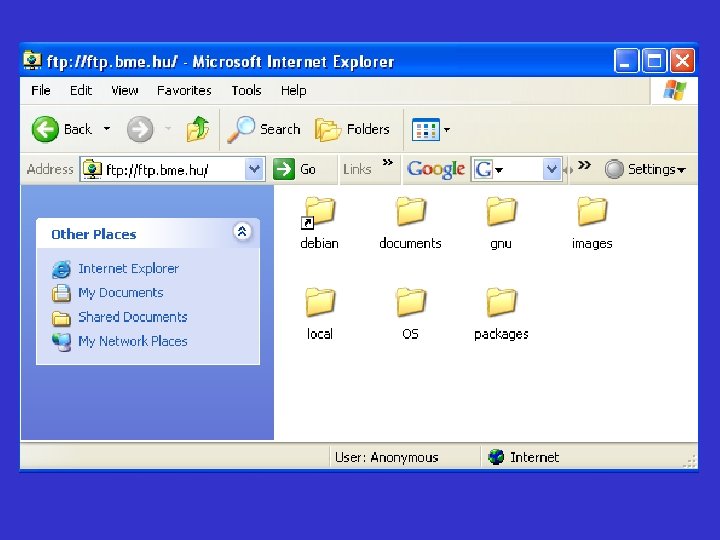Click the green Back arrow button

point(45,129)
